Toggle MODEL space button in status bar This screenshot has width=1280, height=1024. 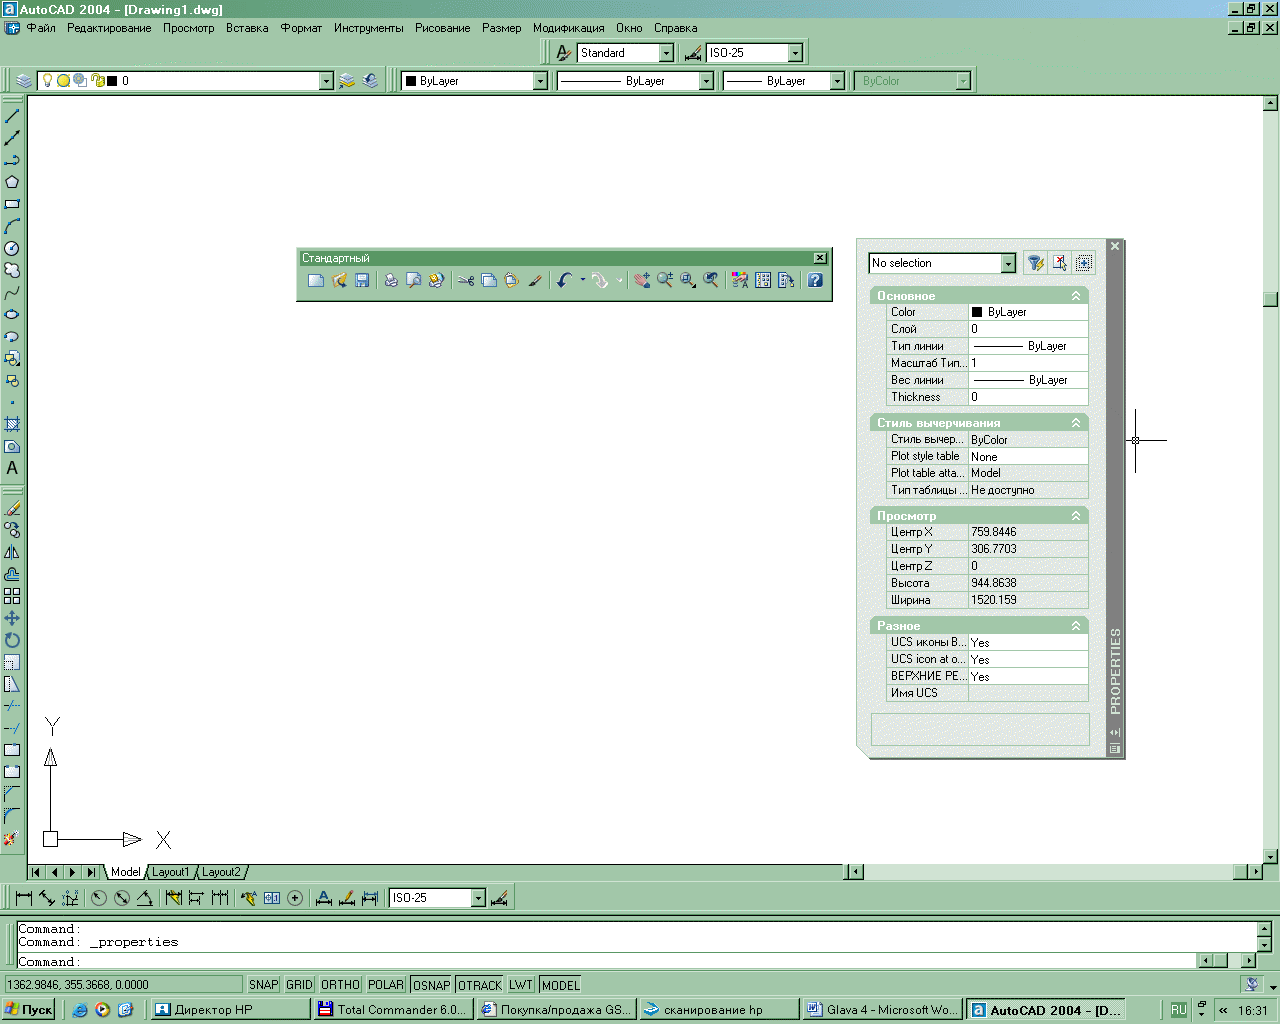click(x=560, y=985)
